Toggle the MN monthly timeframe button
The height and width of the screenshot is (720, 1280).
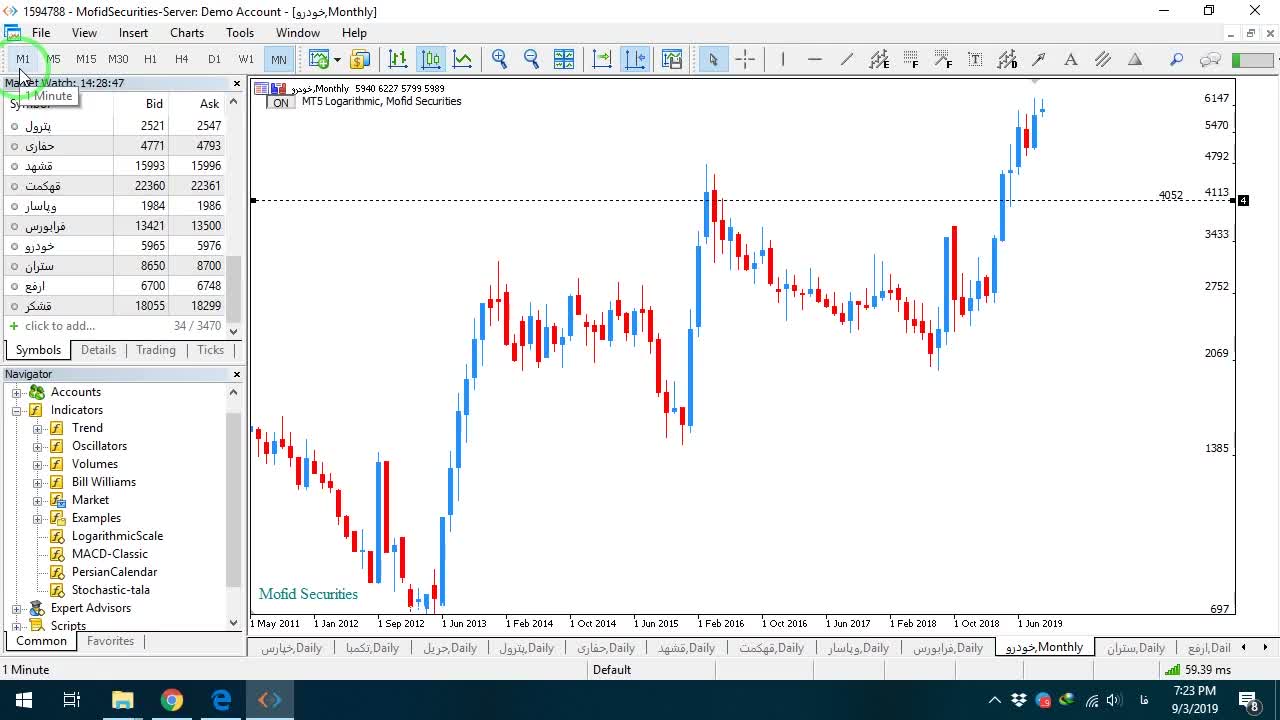278,59
